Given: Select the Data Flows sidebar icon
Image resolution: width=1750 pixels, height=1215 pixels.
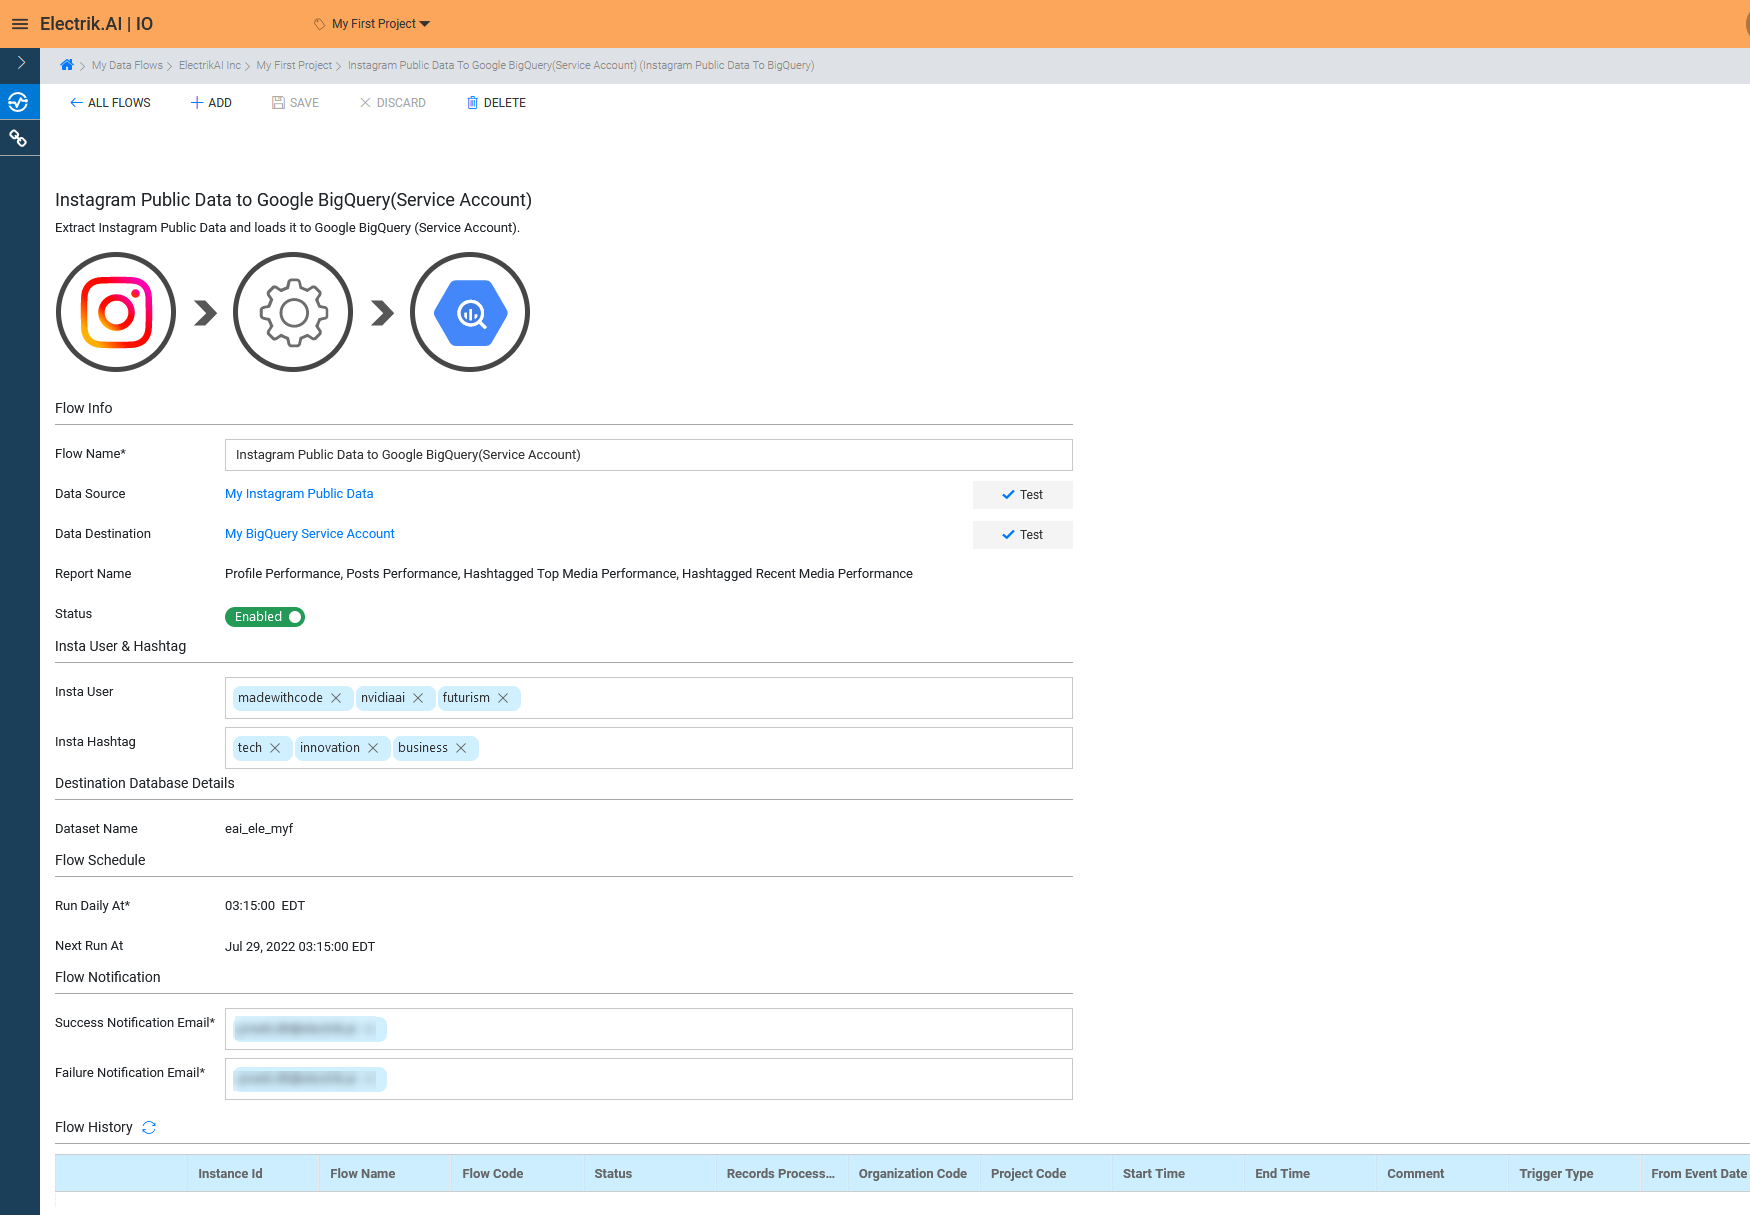Looking at the screenshot, I should [20, 101].
